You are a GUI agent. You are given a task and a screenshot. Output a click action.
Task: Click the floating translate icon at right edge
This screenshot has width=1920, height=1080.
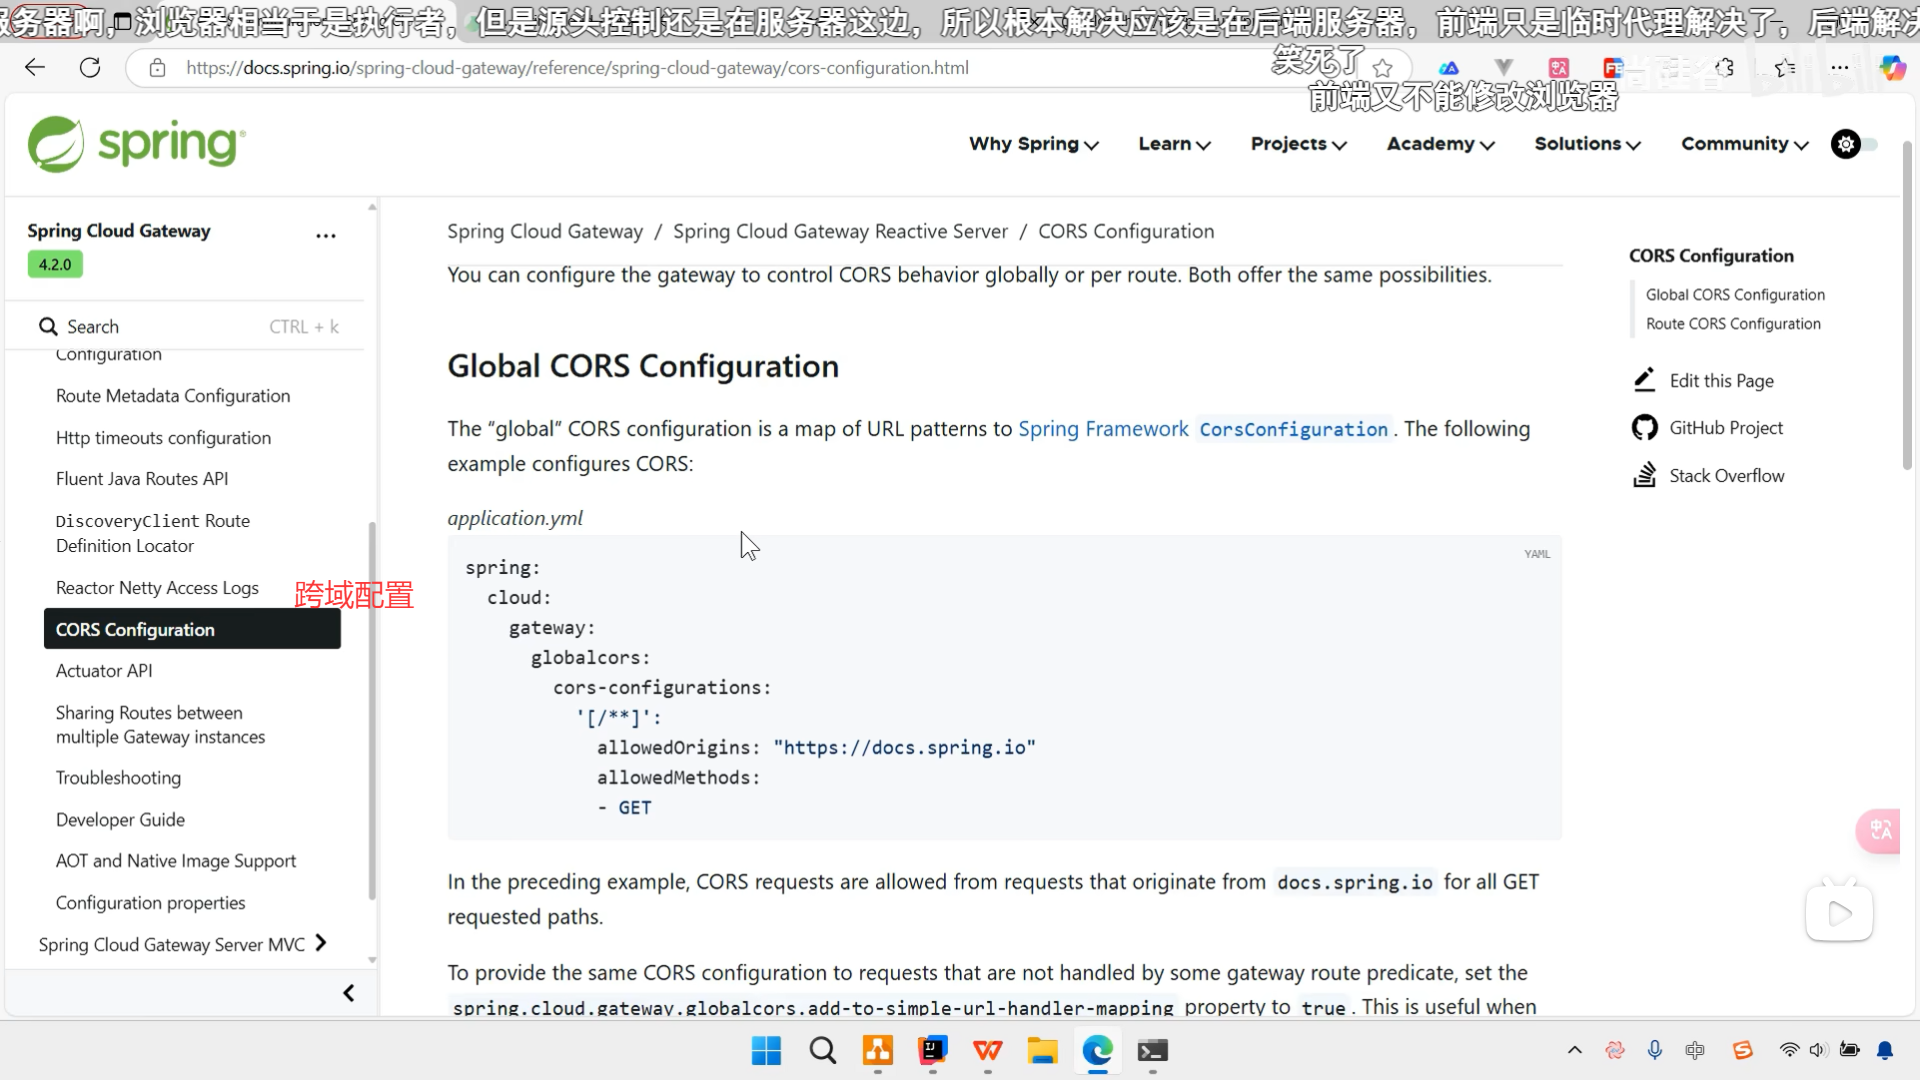1881,830
